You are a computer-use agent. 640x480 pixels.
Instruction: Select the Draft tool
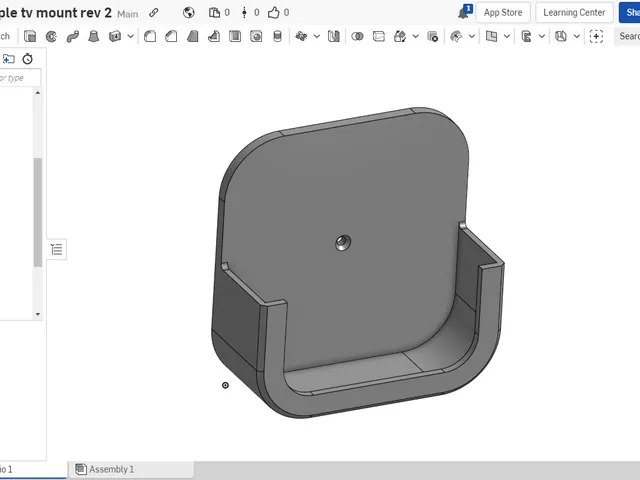[x=192, y=36]
